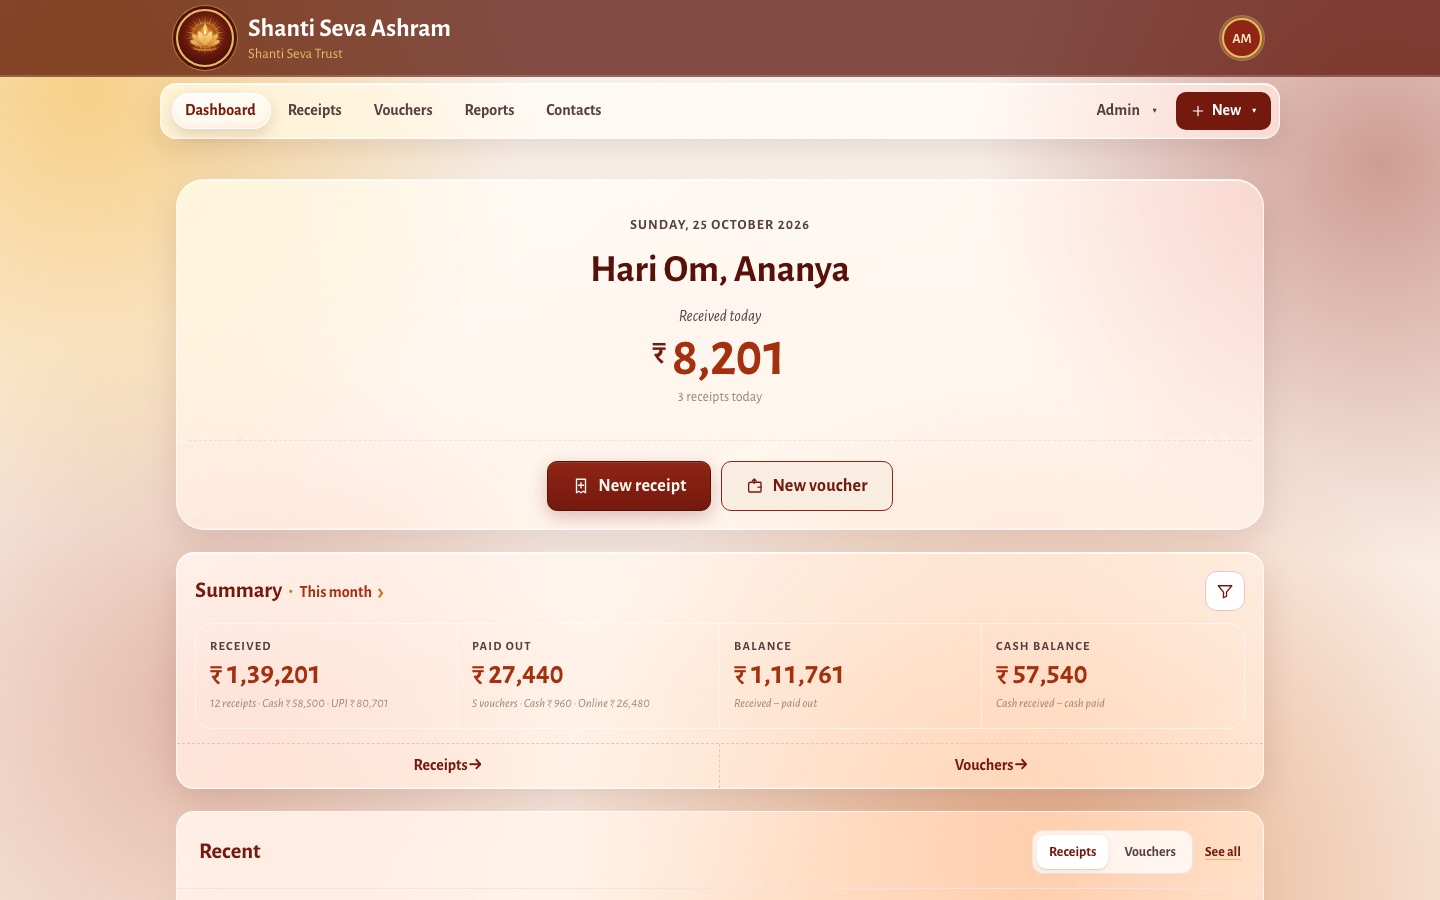Click the 'Hari Om, Ananya' greeting
Image resolution: width=1440 pixels, height=900 pixels.
[720, 269]
